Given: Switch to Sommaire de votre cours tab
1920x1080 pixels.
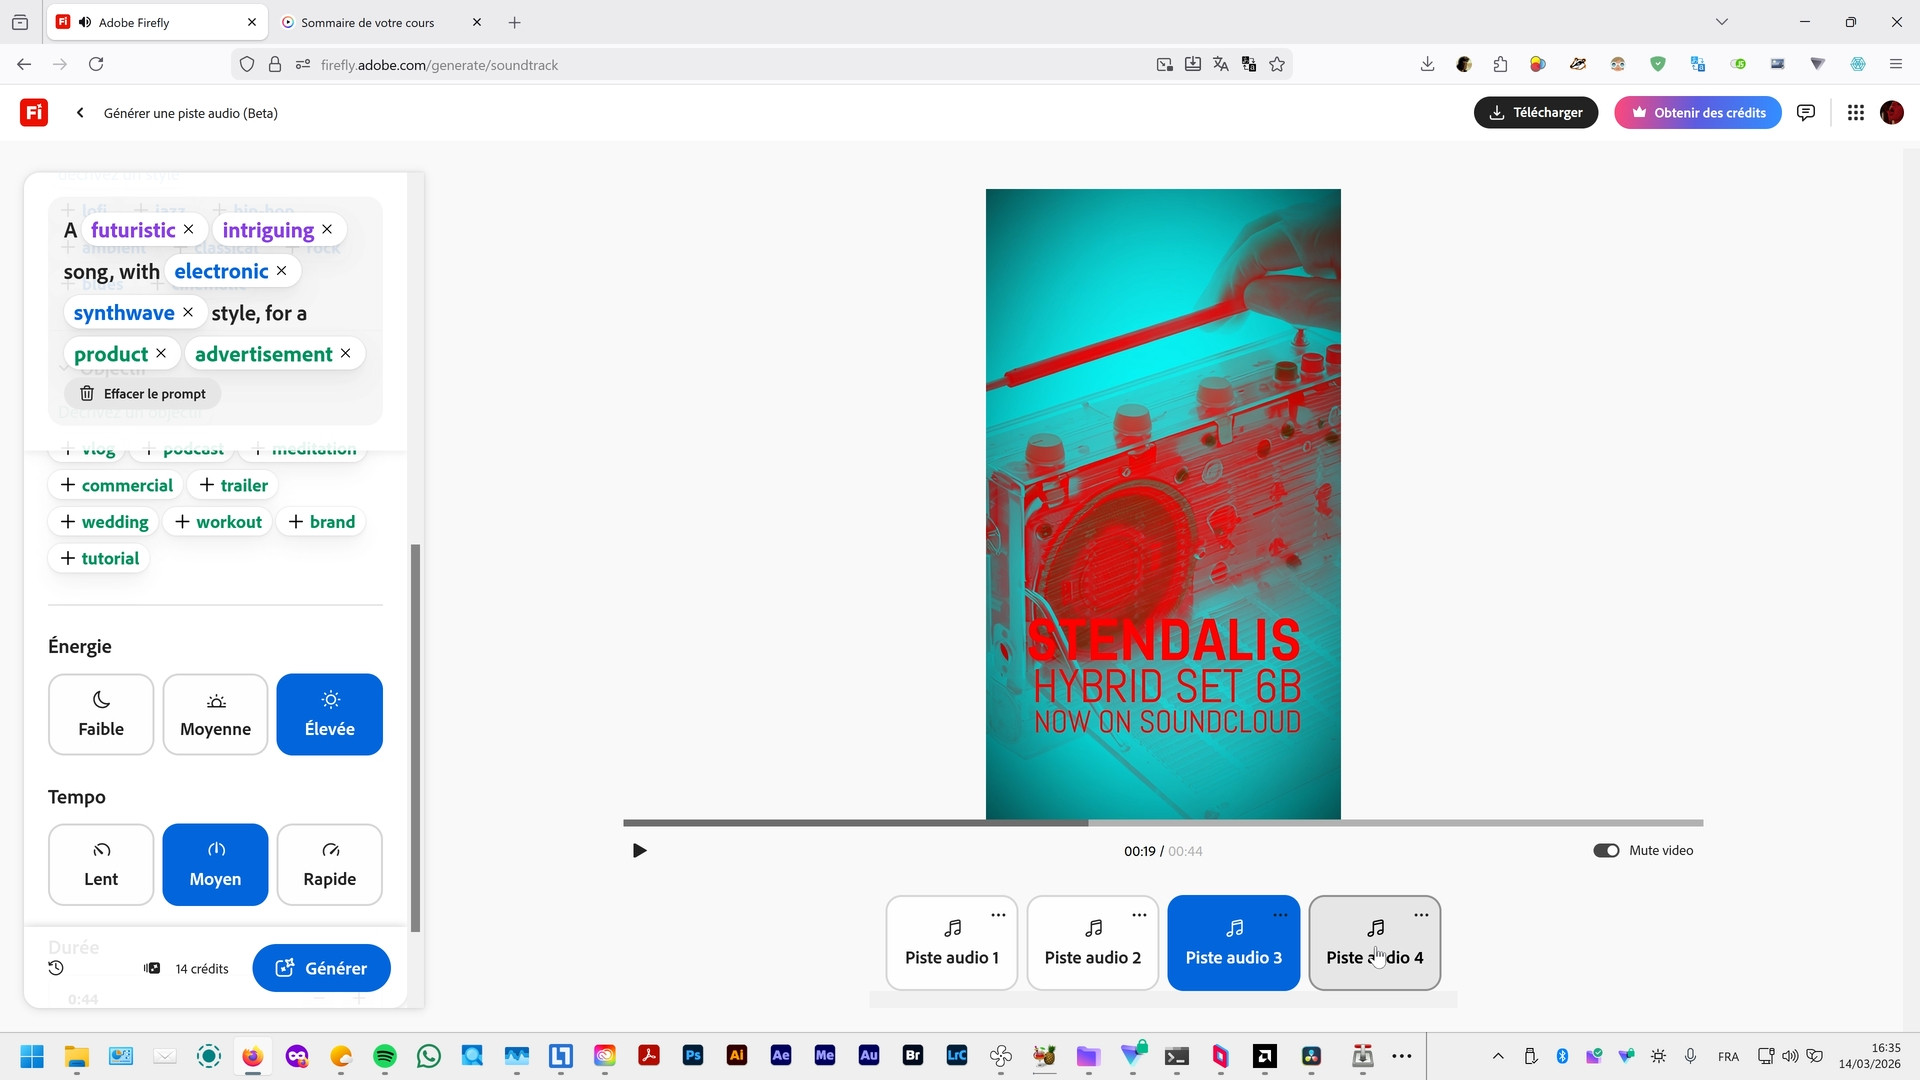Looking at the screenshot, I should click(x=368, y=22).
